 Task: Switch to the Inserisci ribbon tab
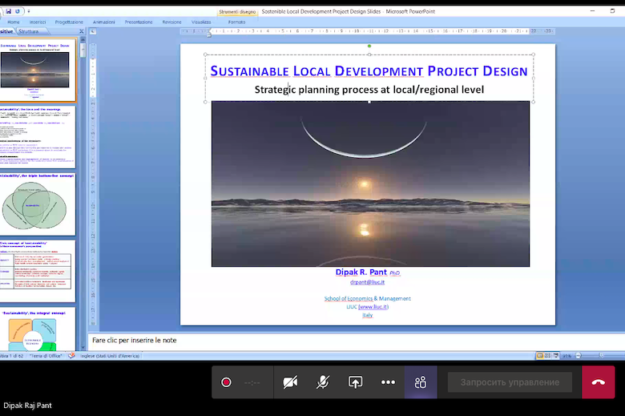point(37,21)
